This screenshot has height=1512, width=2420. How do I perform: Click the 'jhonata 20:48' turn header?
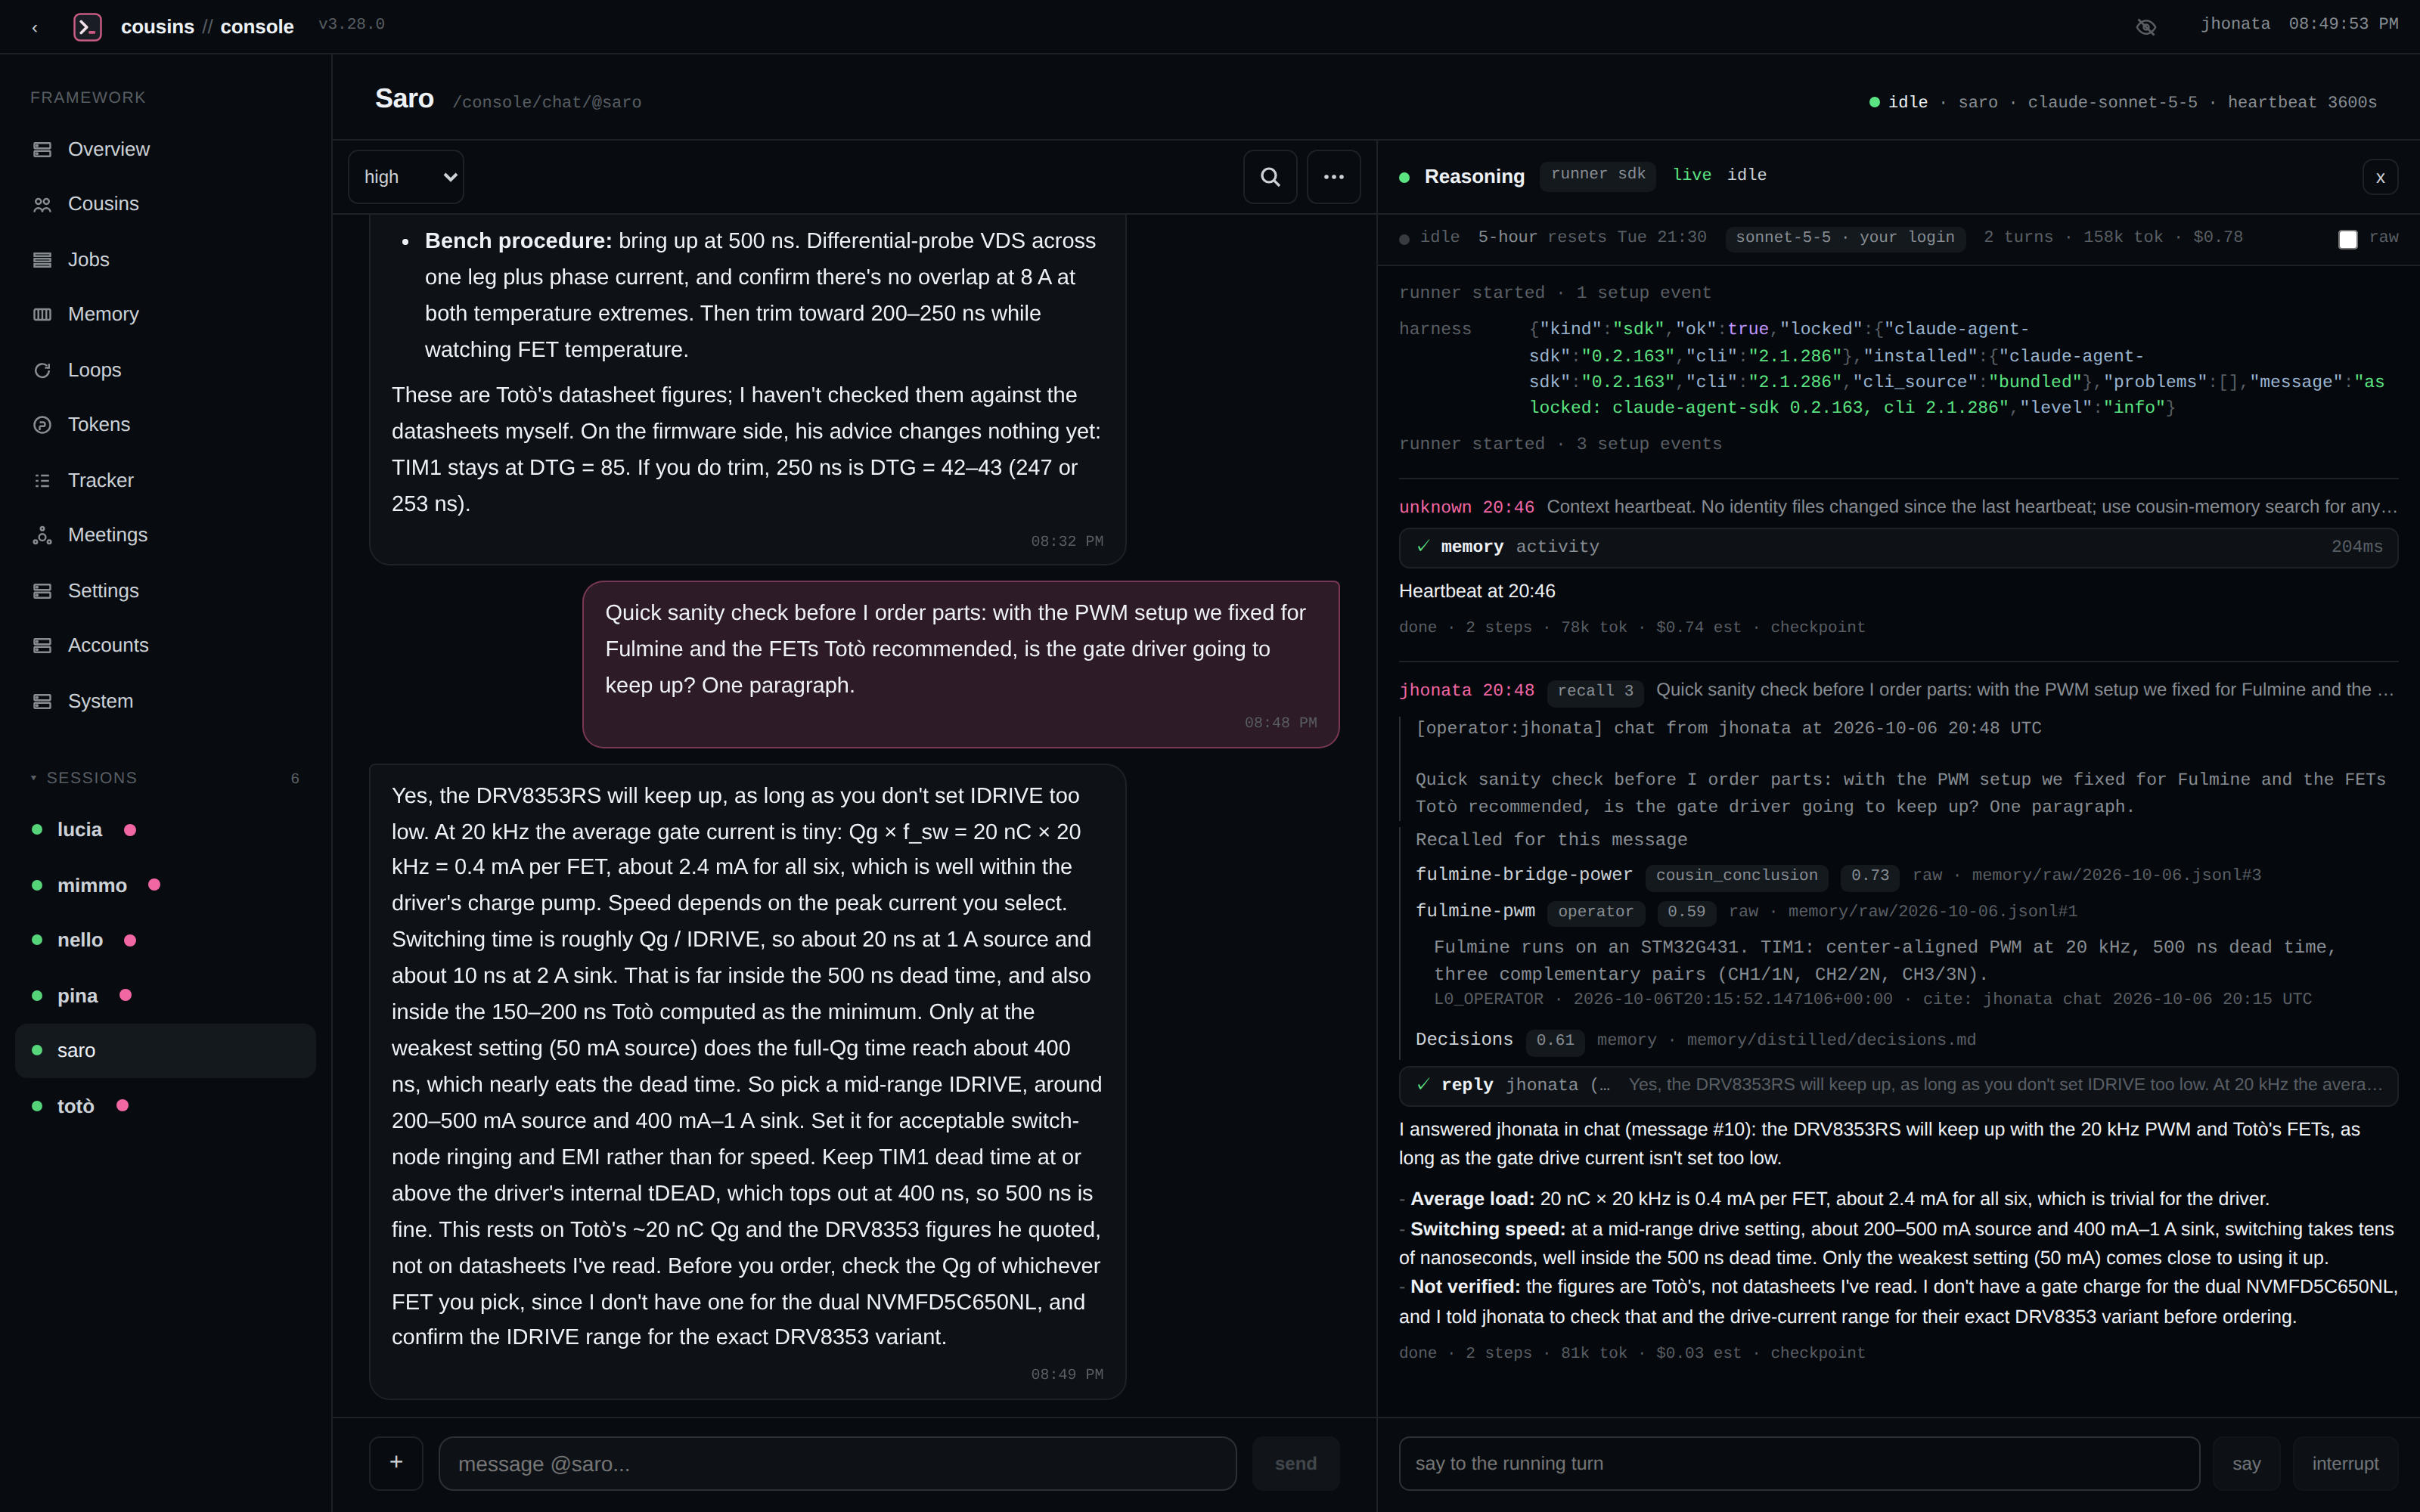[x=1466, y=691]
